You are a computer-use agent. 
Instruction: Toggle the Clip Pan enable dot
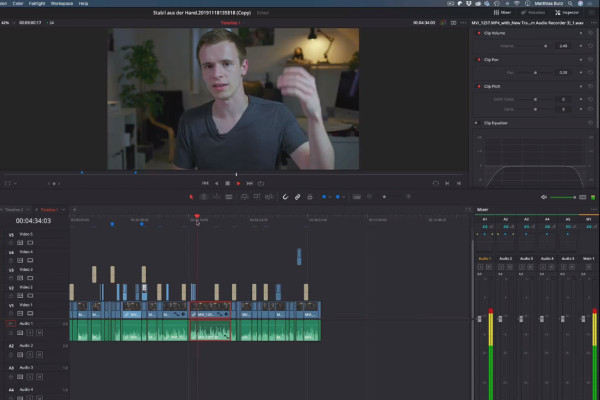point(479,60)
